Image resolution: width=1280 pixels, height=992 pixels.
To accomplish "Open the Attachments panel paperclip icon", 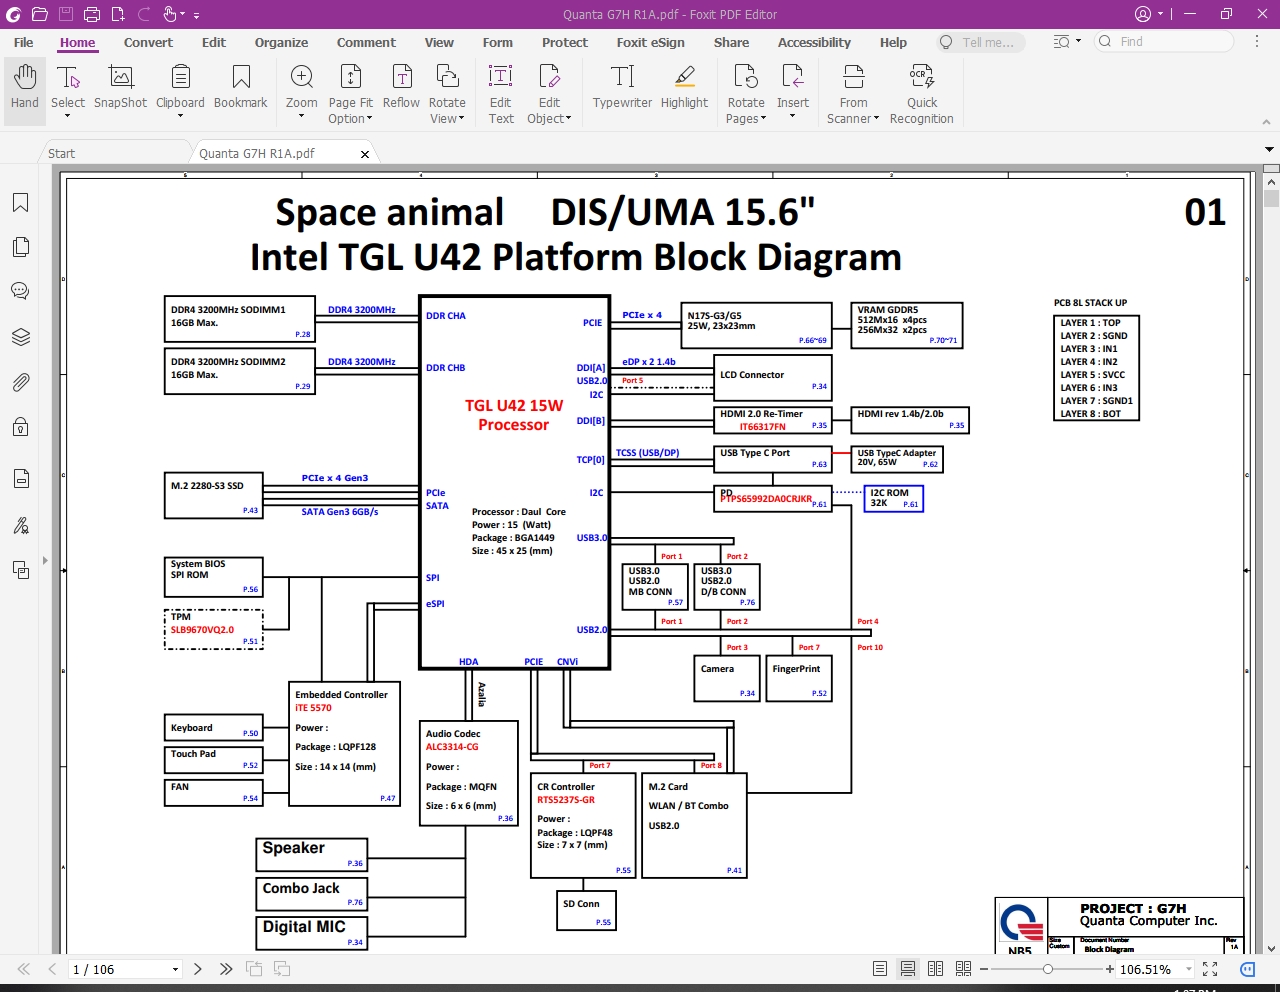I will click(x=20, y=382).
